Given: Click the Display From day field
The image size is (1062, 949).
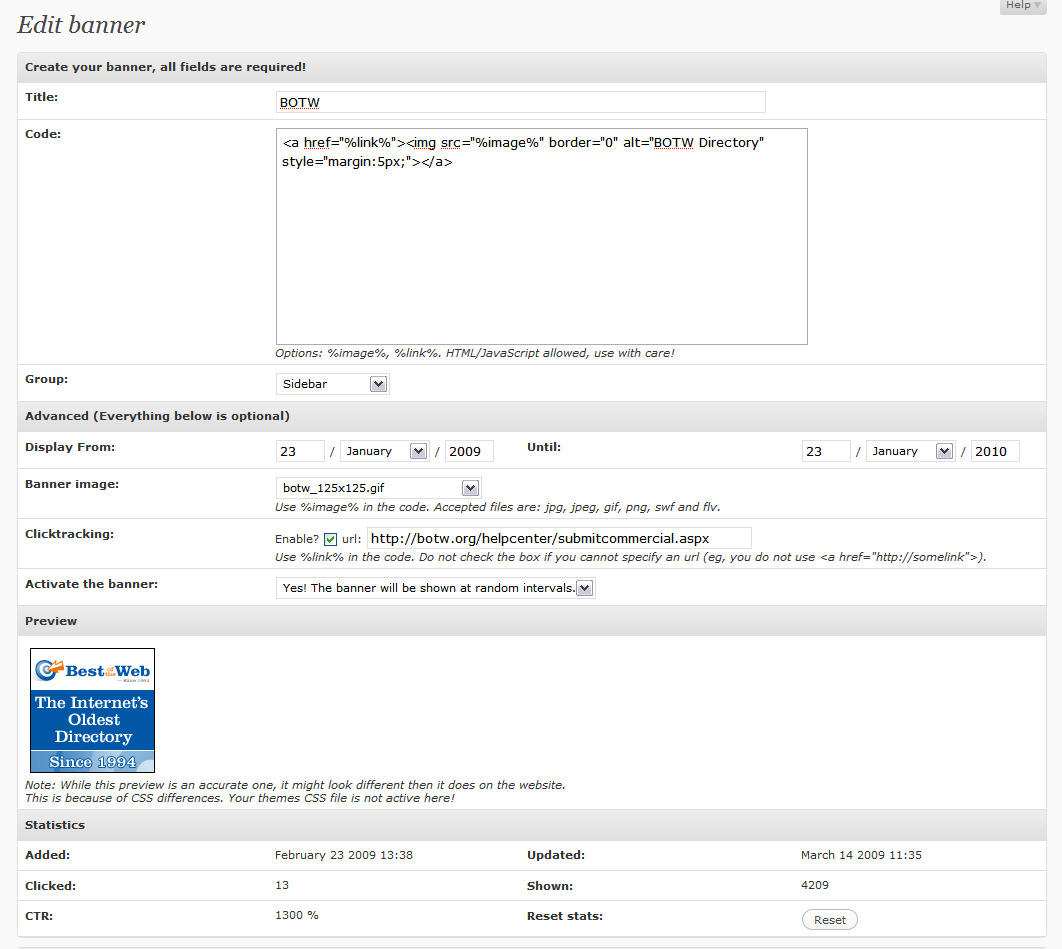Looking at the screenshot, I should (300, 451).
